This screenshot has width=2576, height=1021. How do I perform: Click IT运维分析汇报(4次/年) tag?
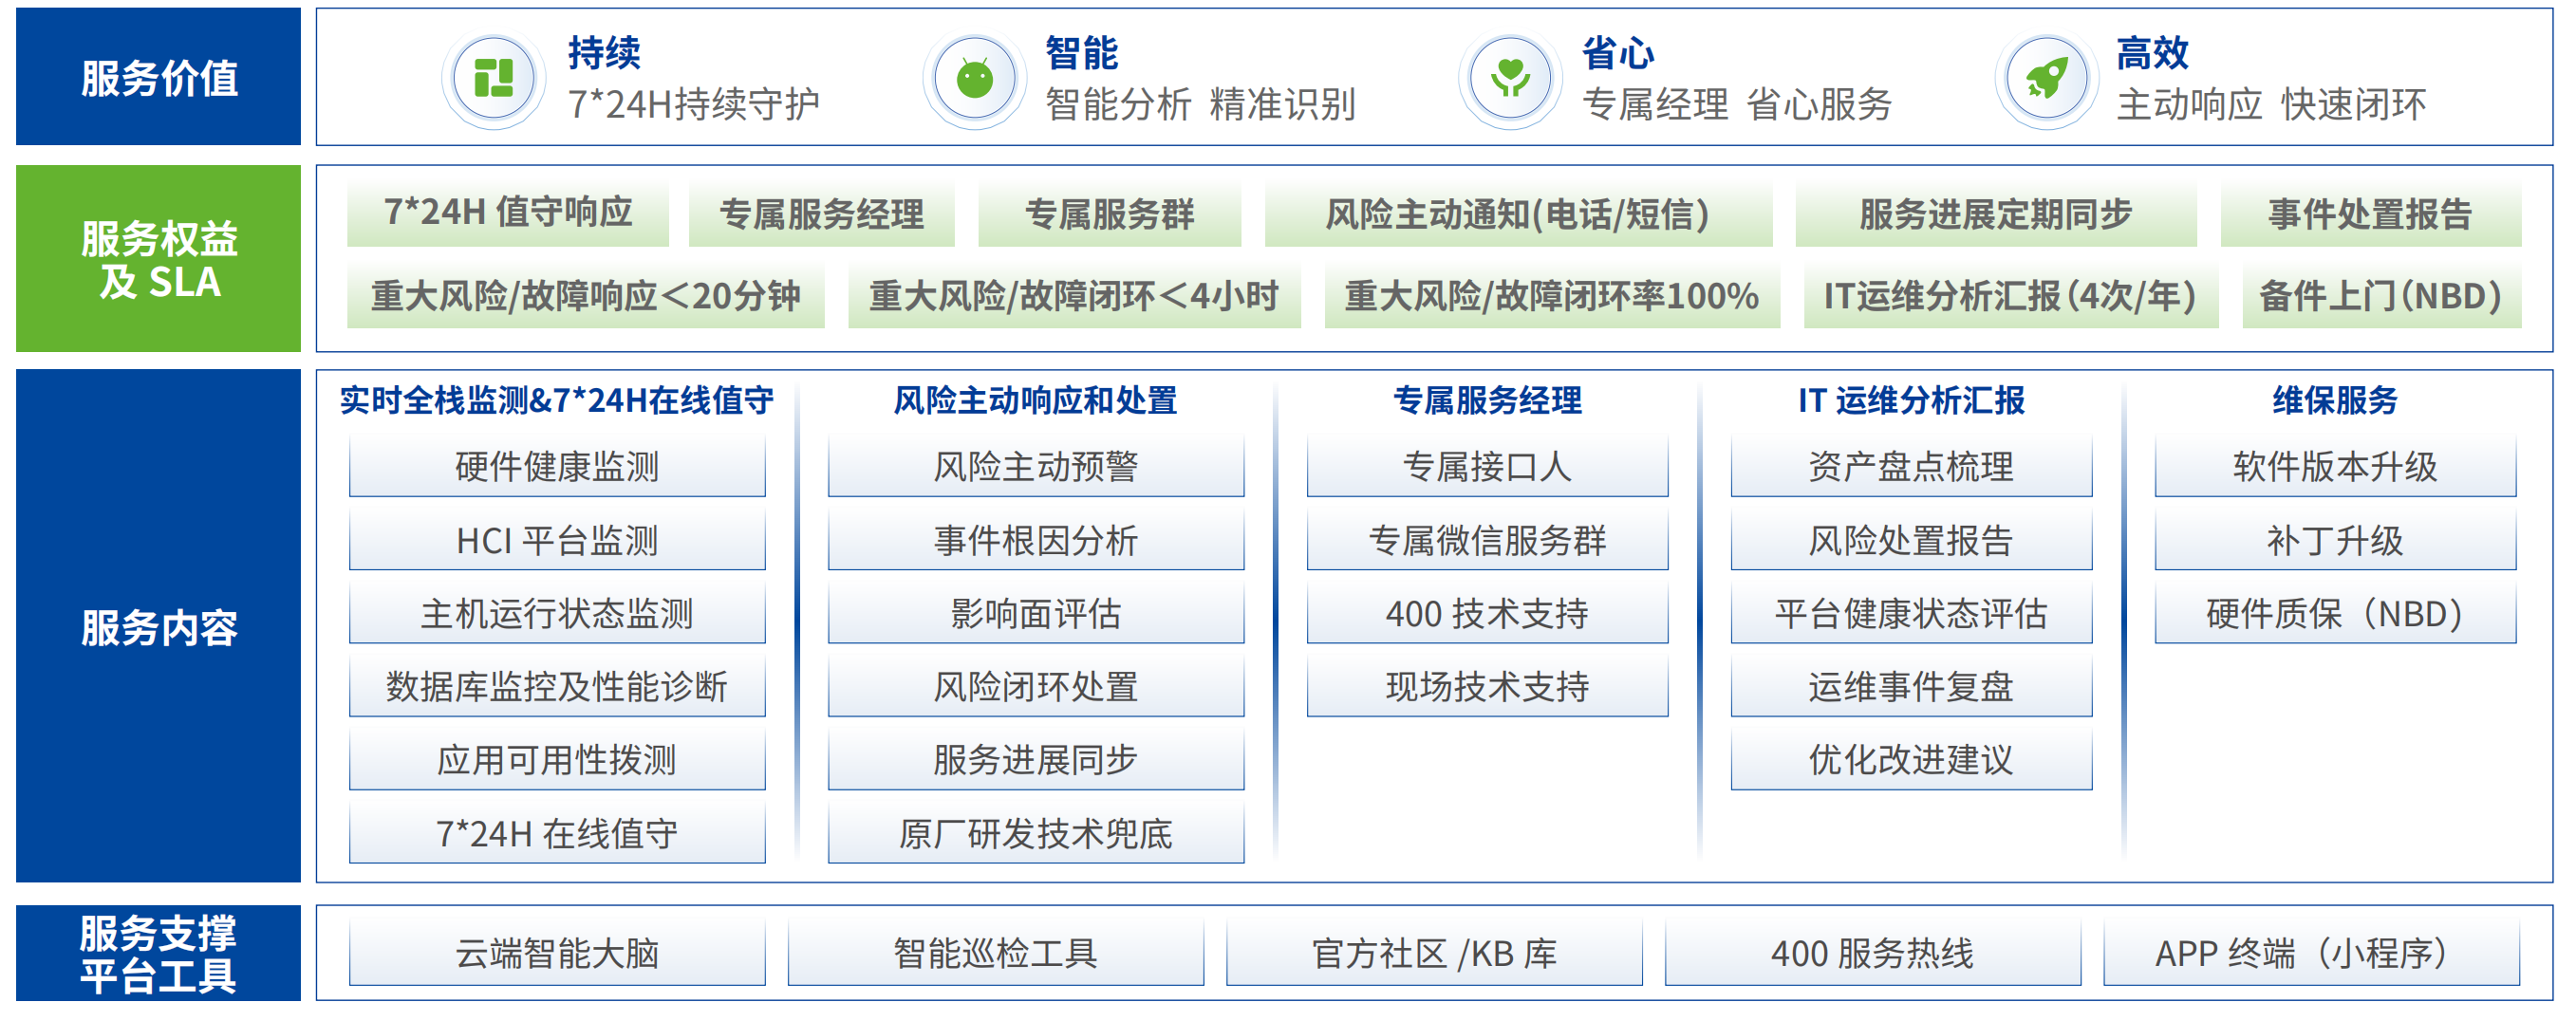(x=2011, y=295)
